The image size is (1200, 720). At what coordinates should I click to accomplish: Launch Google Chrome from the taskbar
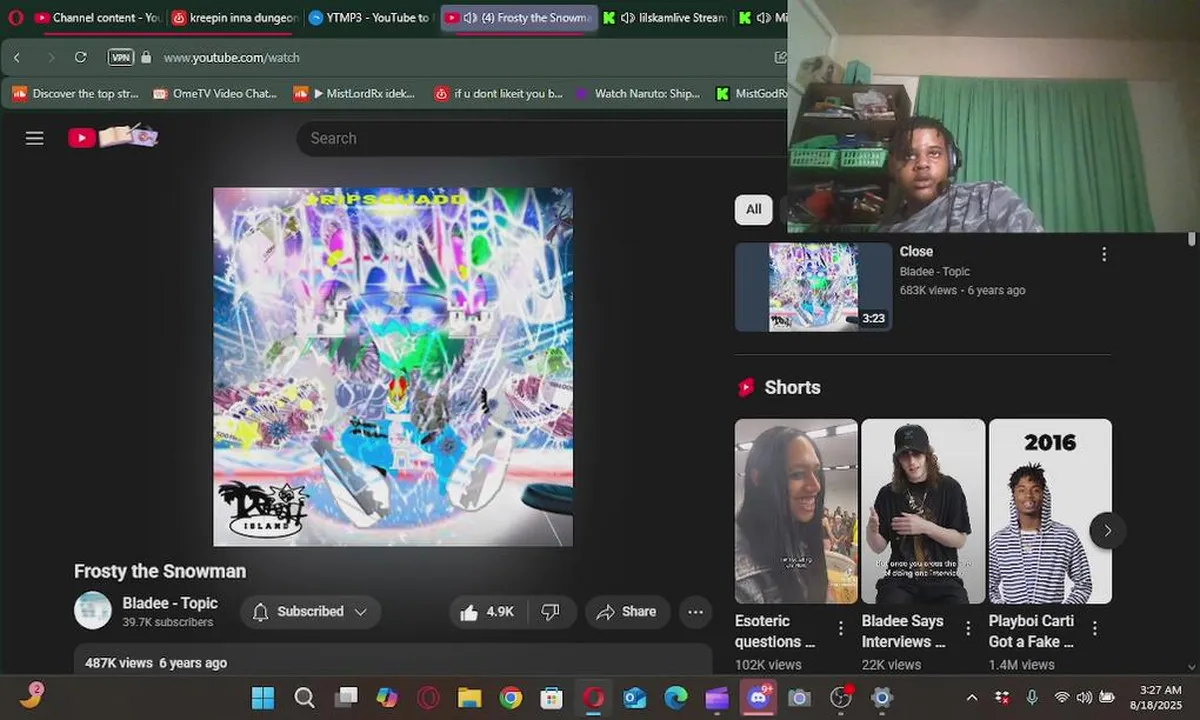click(511, 697)
